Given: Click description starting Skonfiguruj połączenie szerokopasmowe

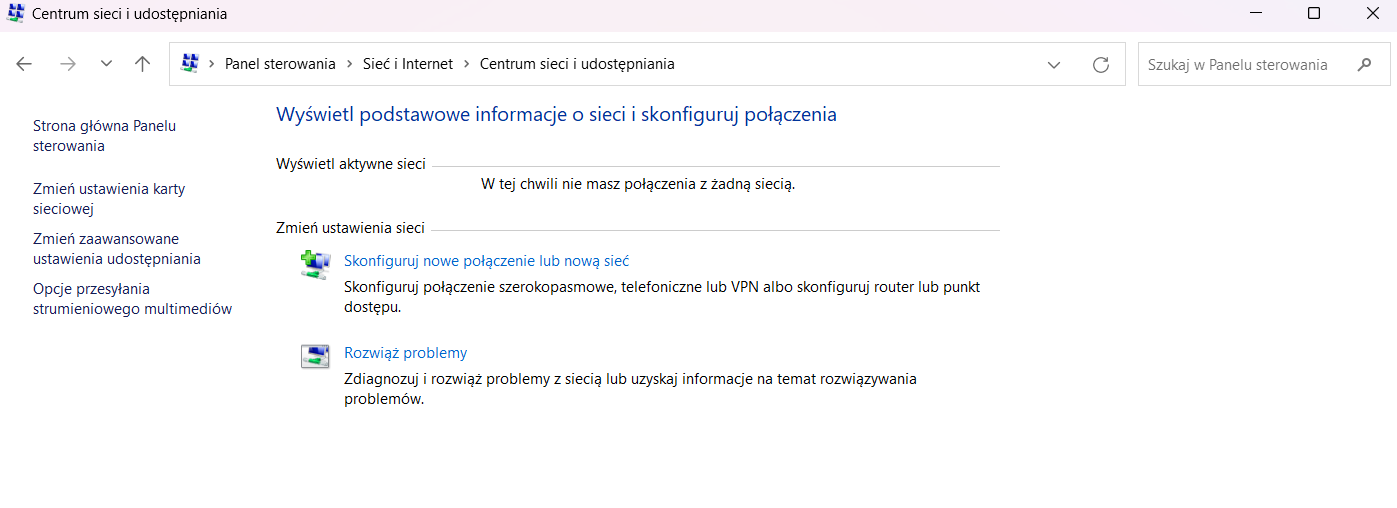Looking at the screenshot, I should [662, 297].
